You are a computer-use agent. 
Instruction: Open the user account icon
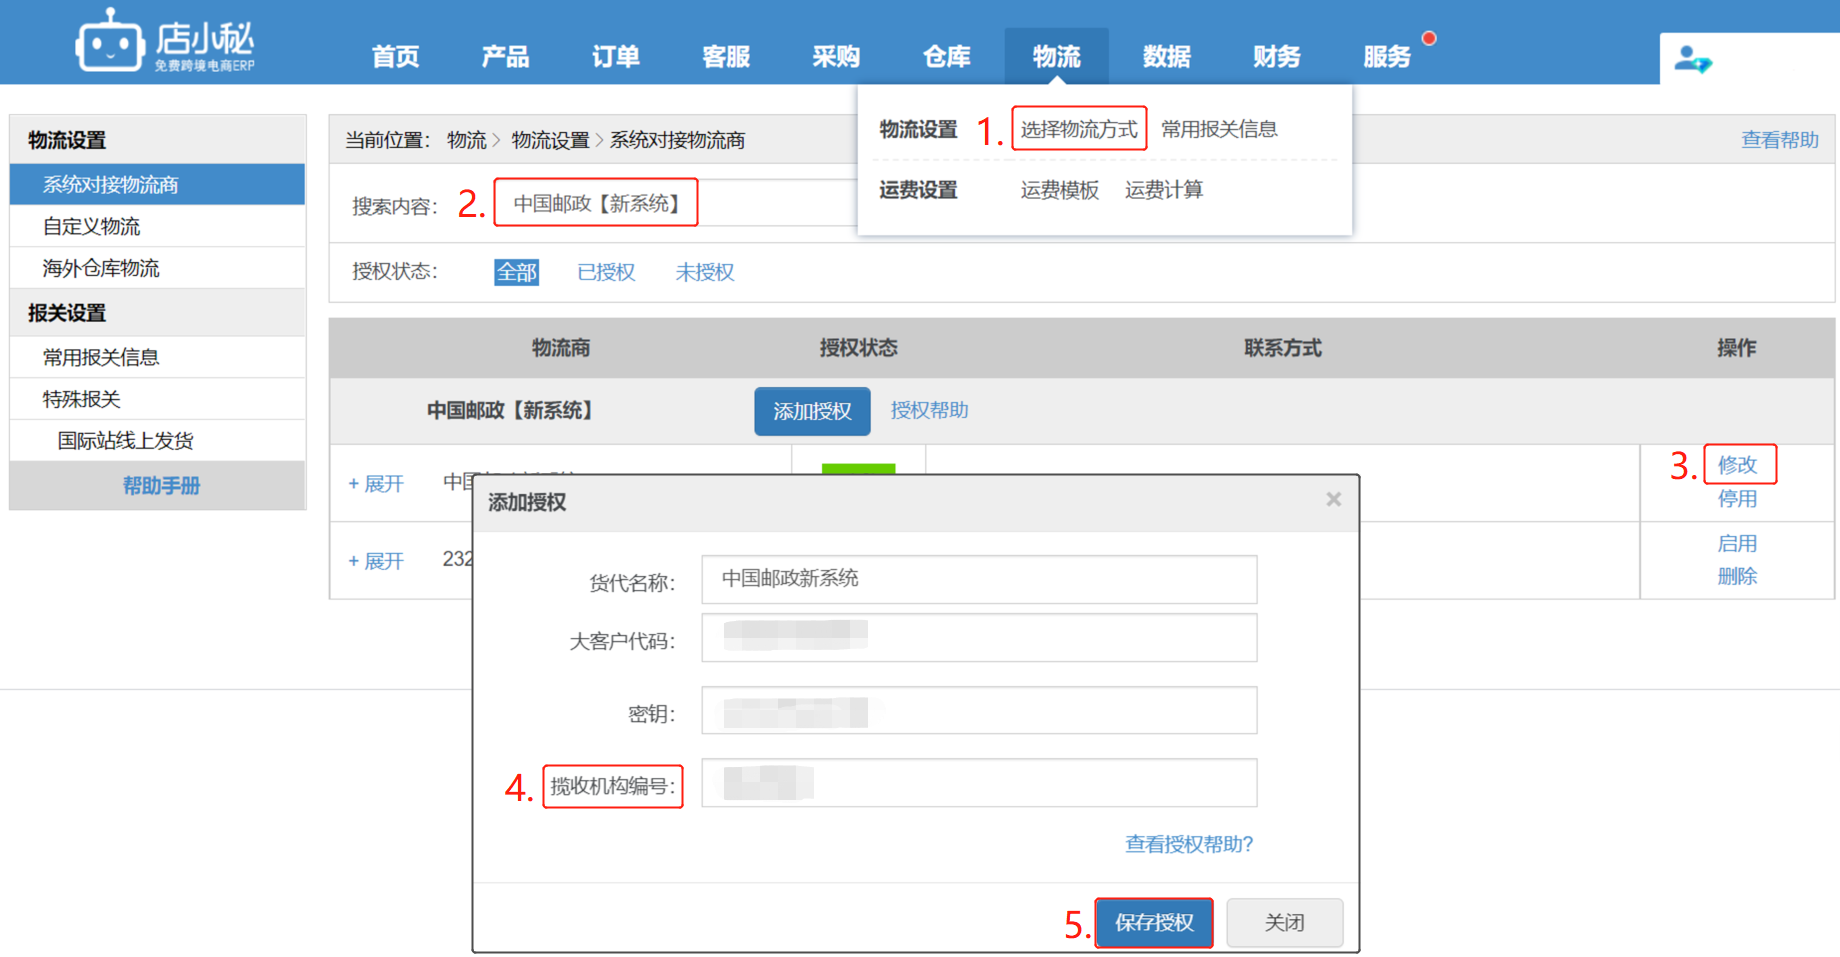[x=1692, y=59]
